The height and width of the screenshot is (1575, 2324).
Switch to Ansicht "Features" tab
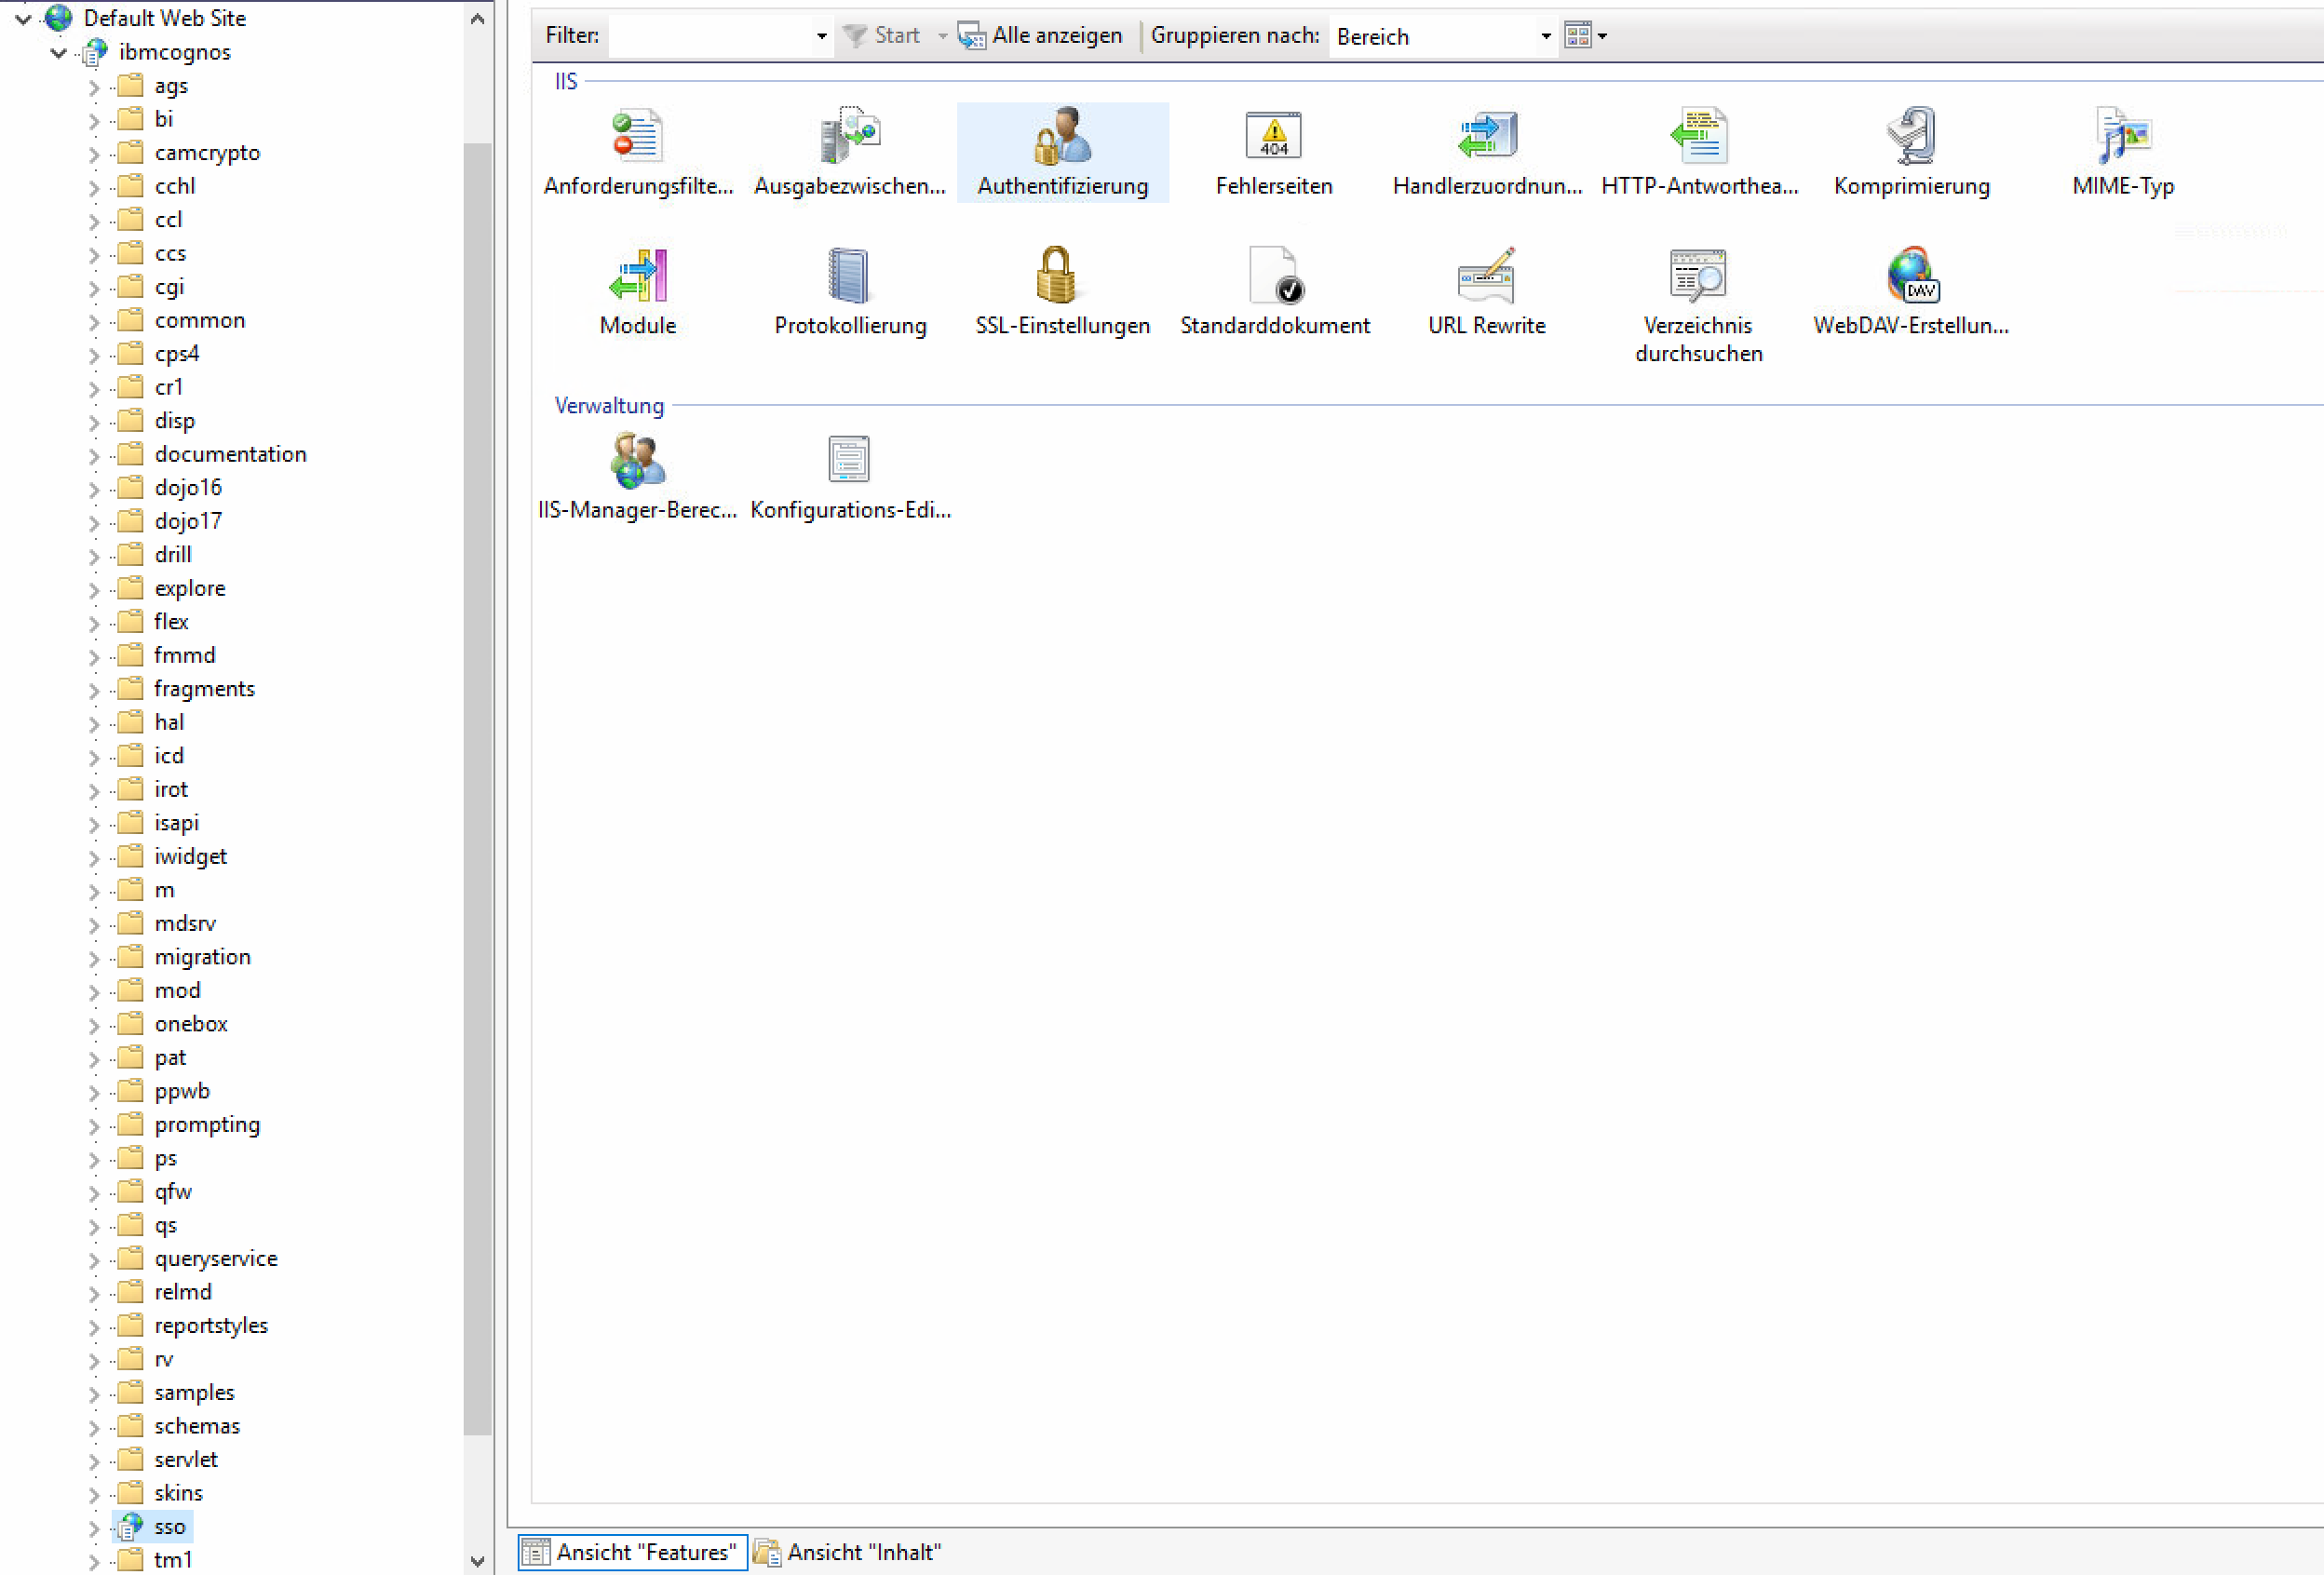[633, 1552]
